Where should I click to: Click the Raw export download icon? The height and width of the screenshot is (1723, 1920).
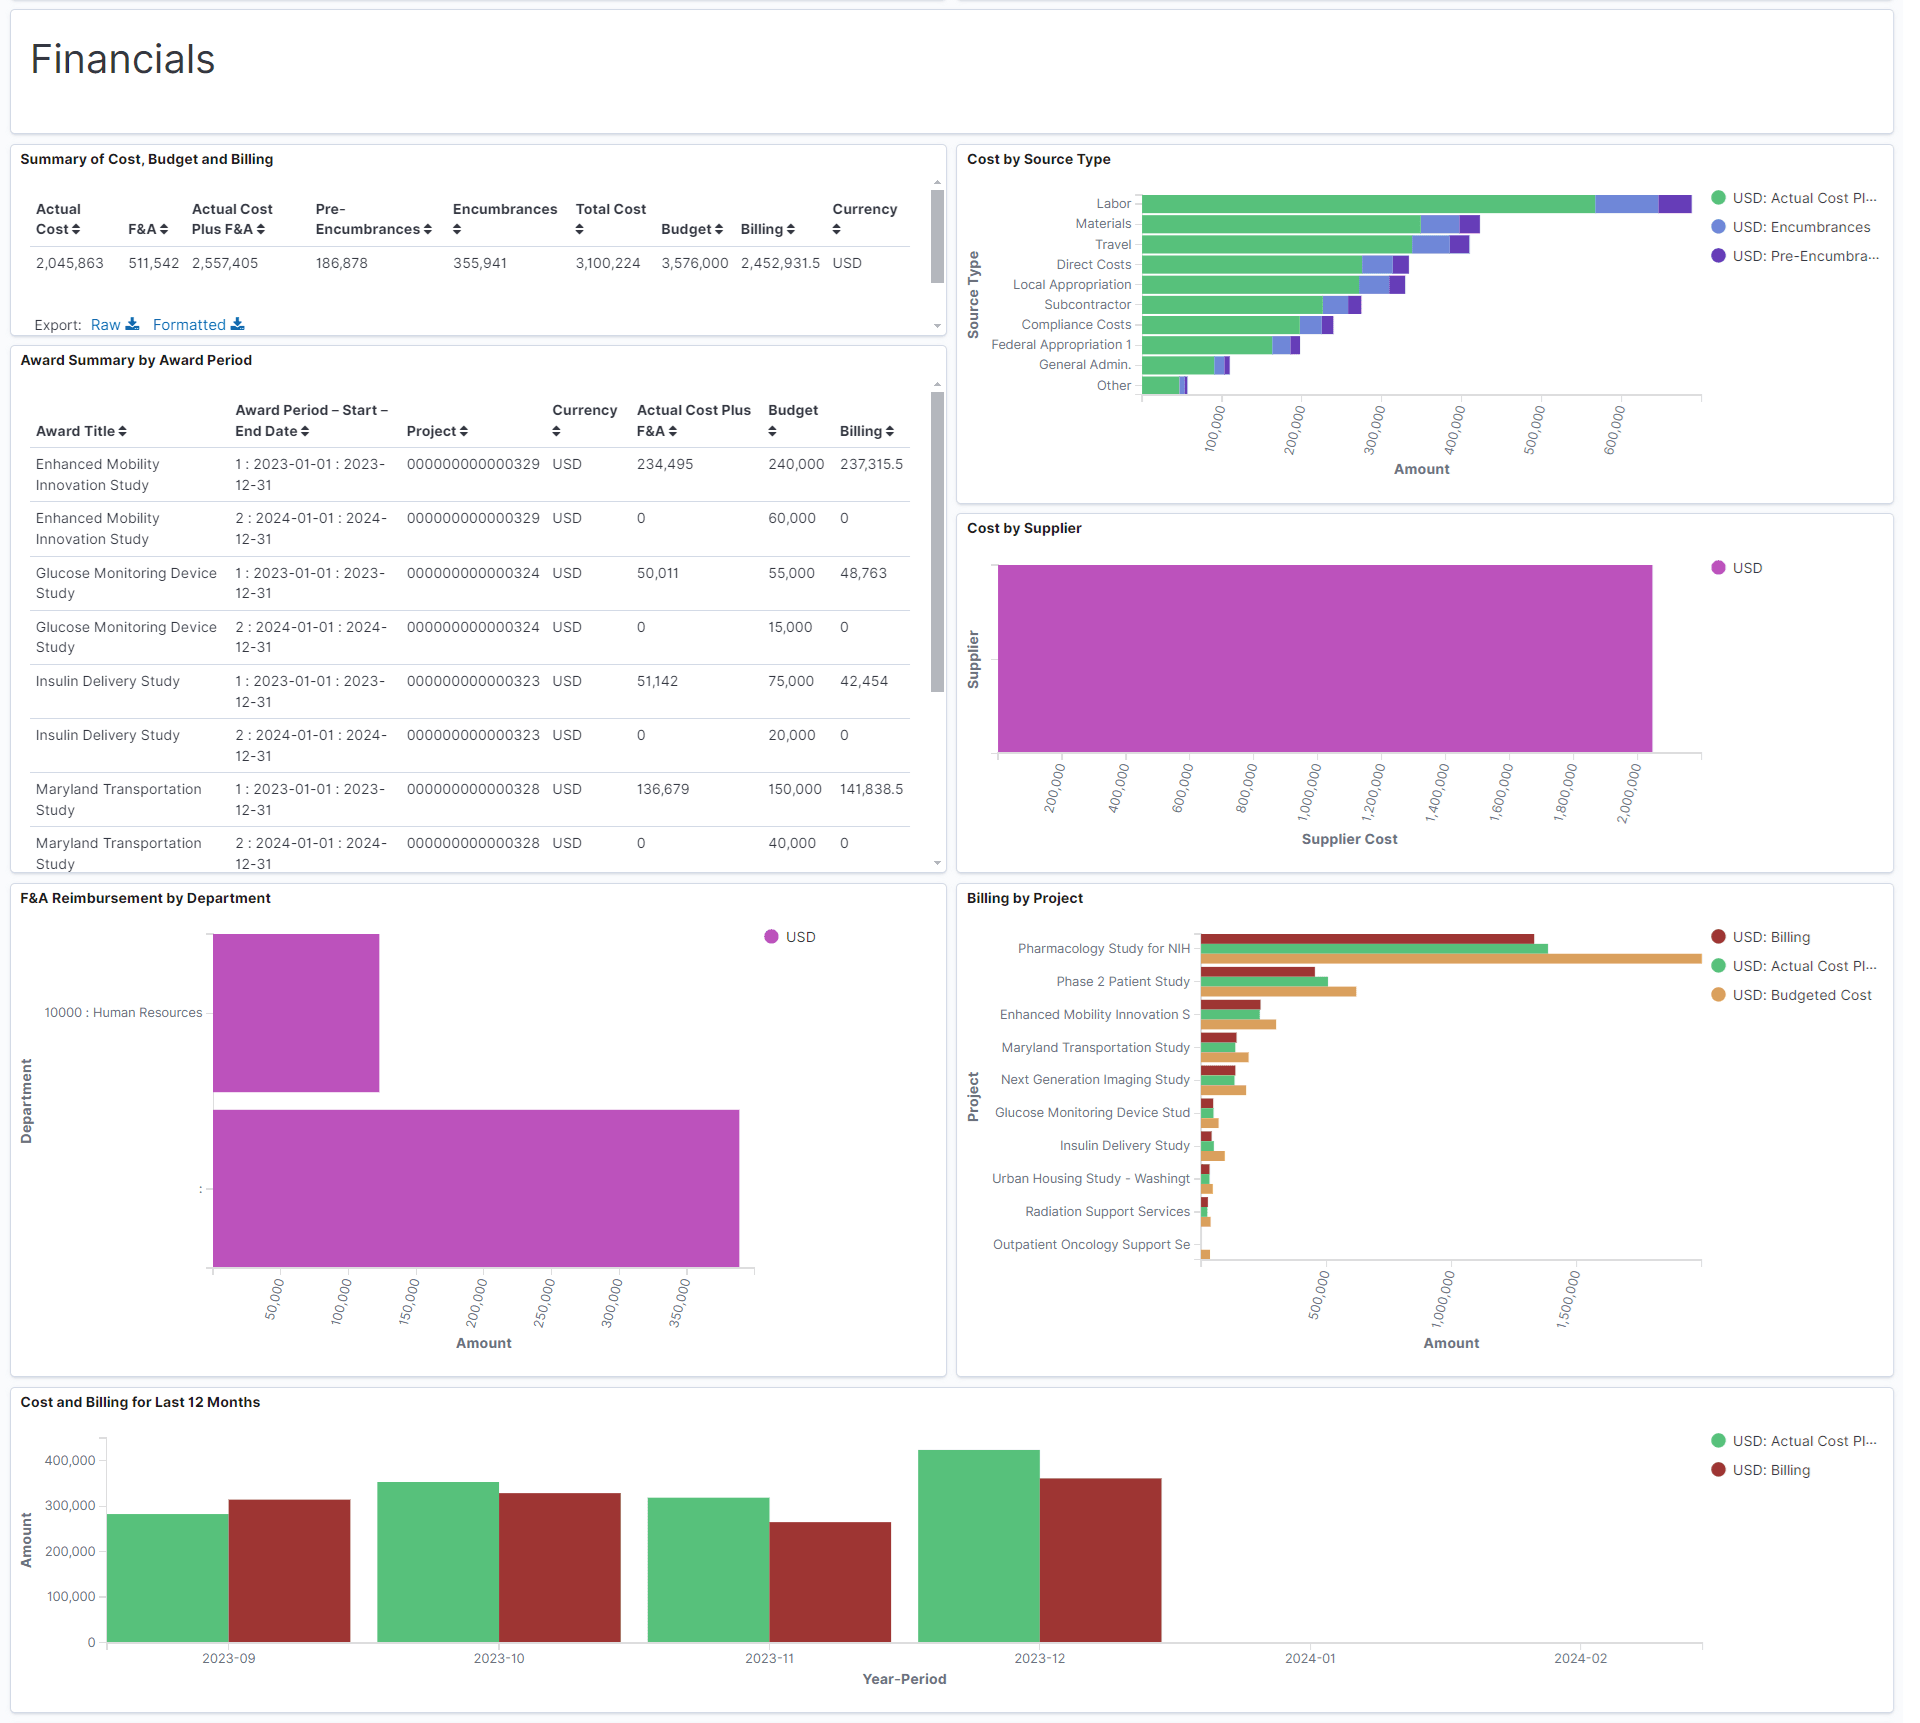(x=132, y=325)
